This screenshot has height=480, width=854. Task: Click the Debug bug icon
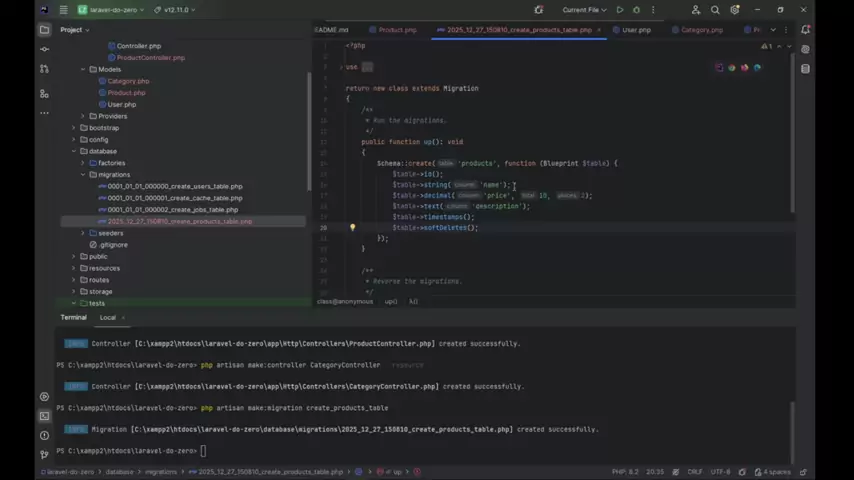[x=636, y=10]
